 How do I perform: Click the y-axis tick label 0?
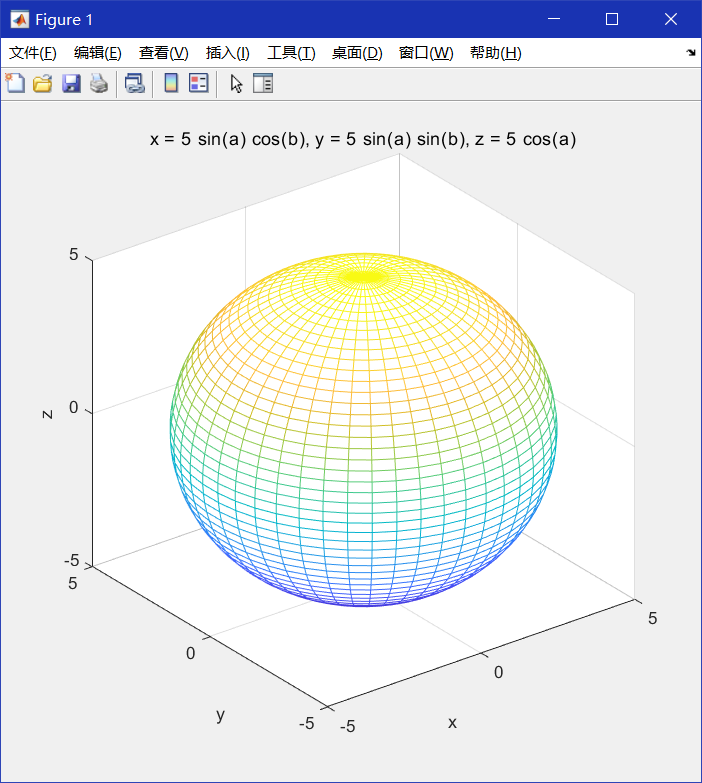190,653
